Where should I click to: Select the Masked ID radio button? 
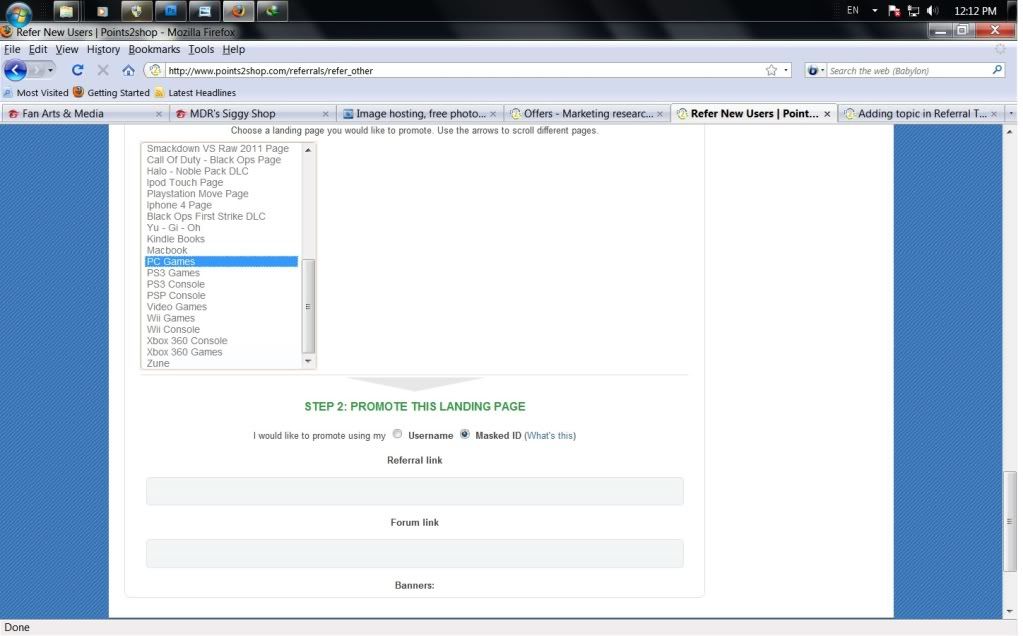tap(465, 434)
